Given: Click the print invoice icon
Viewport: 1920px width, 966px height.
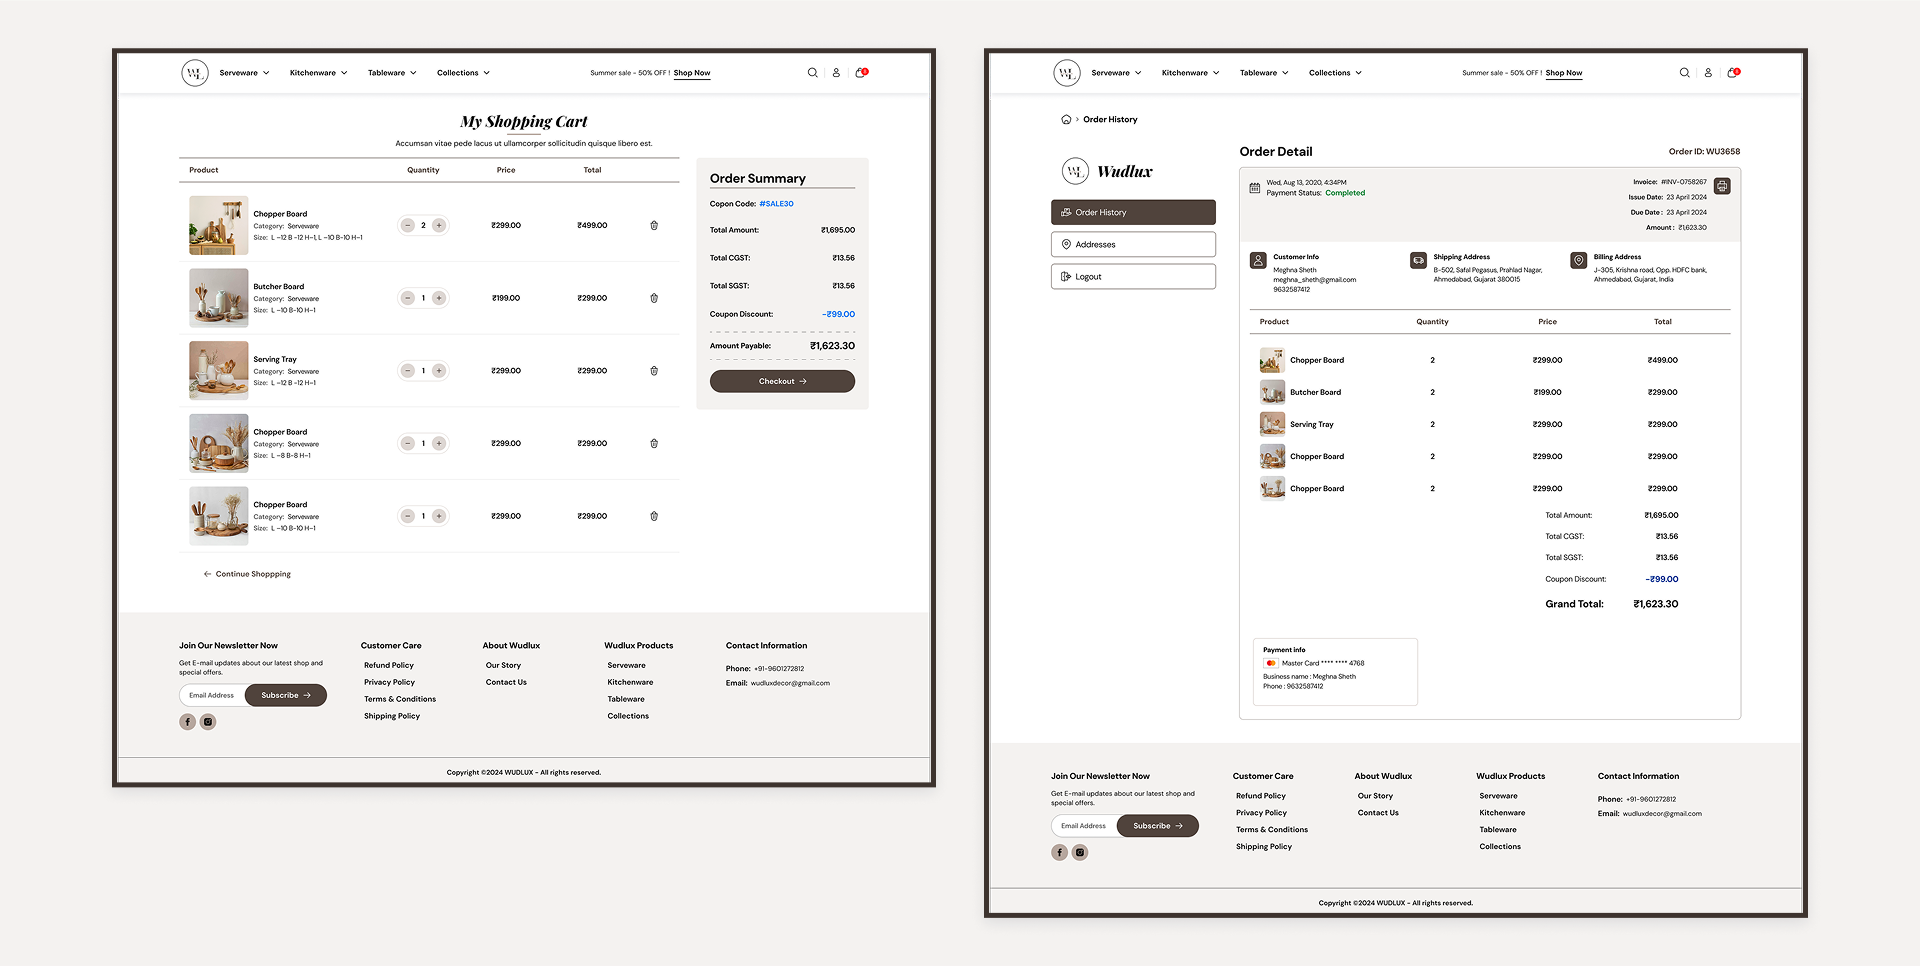Looking at the screenshot, I should (x=1721, y=186).
